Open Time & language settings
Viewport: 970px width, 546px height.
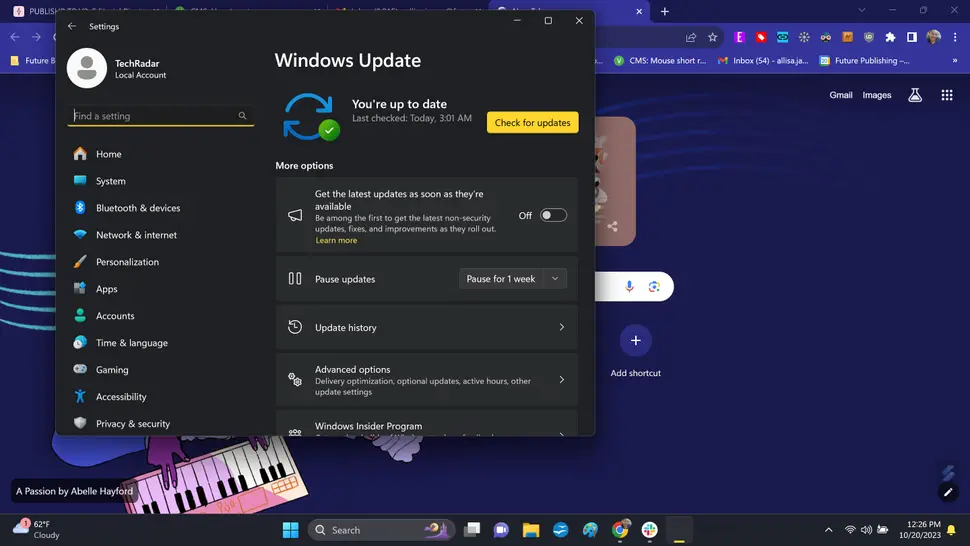(x=131, y=343)
